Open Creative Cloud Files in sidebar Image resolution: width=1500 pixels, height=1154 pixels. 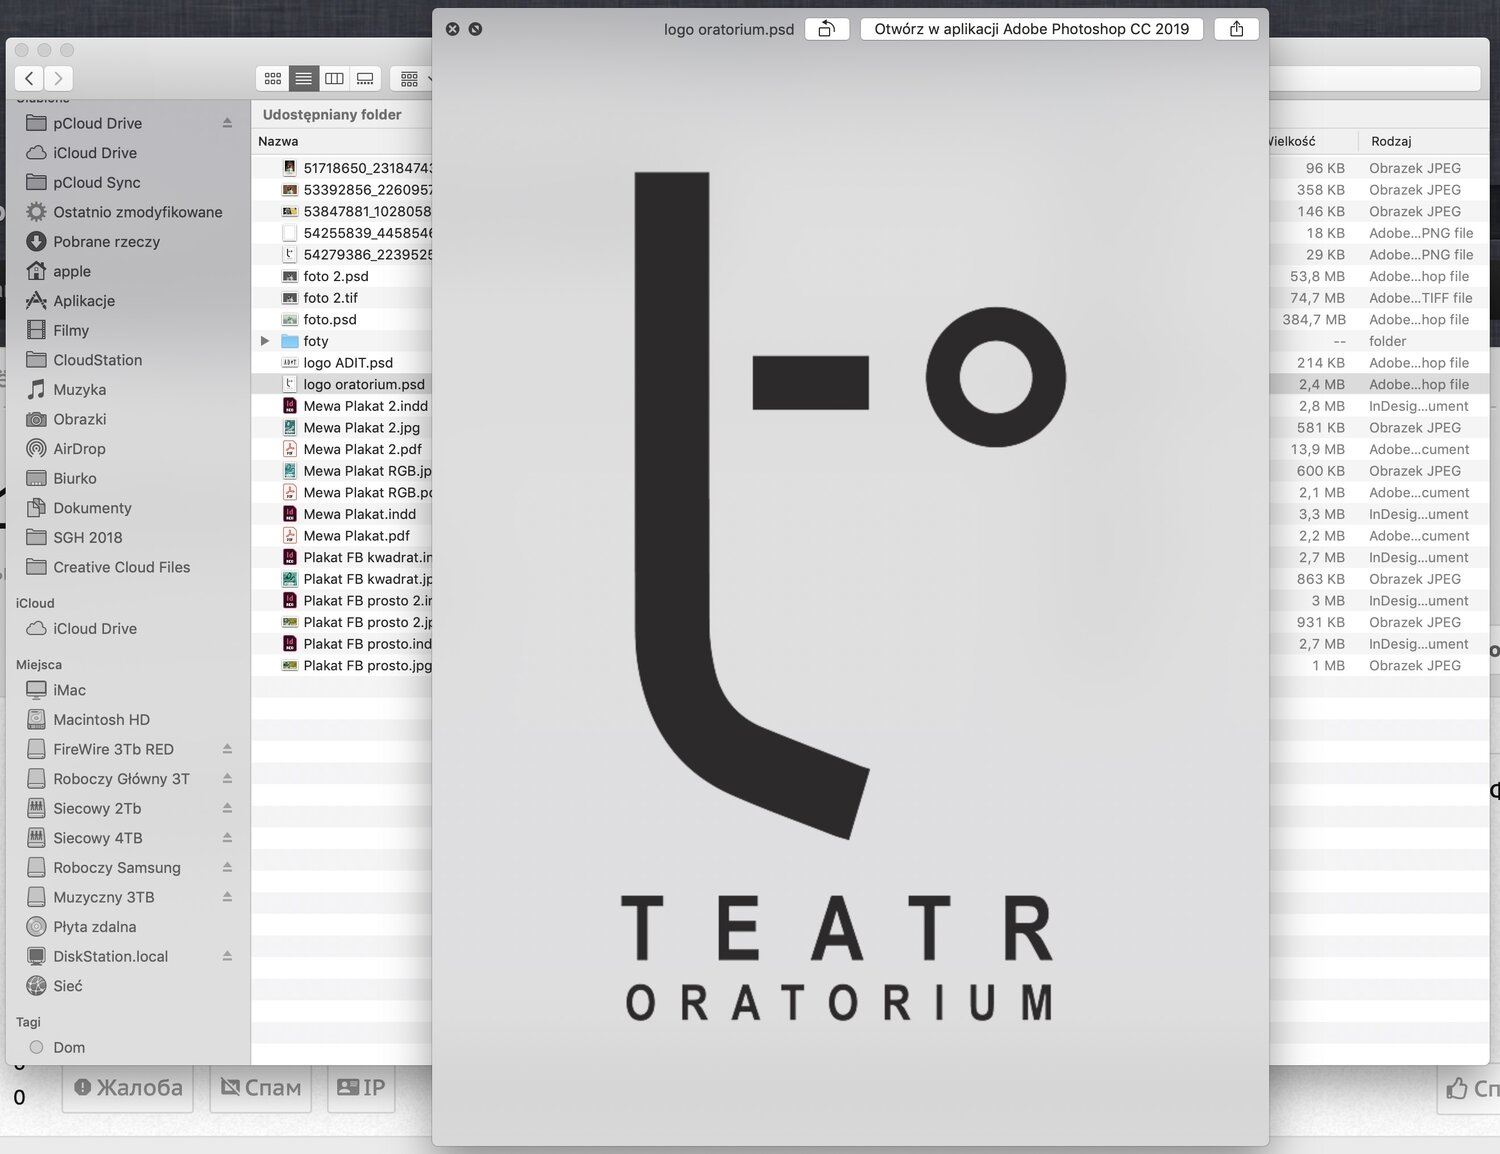click(121, 567)
